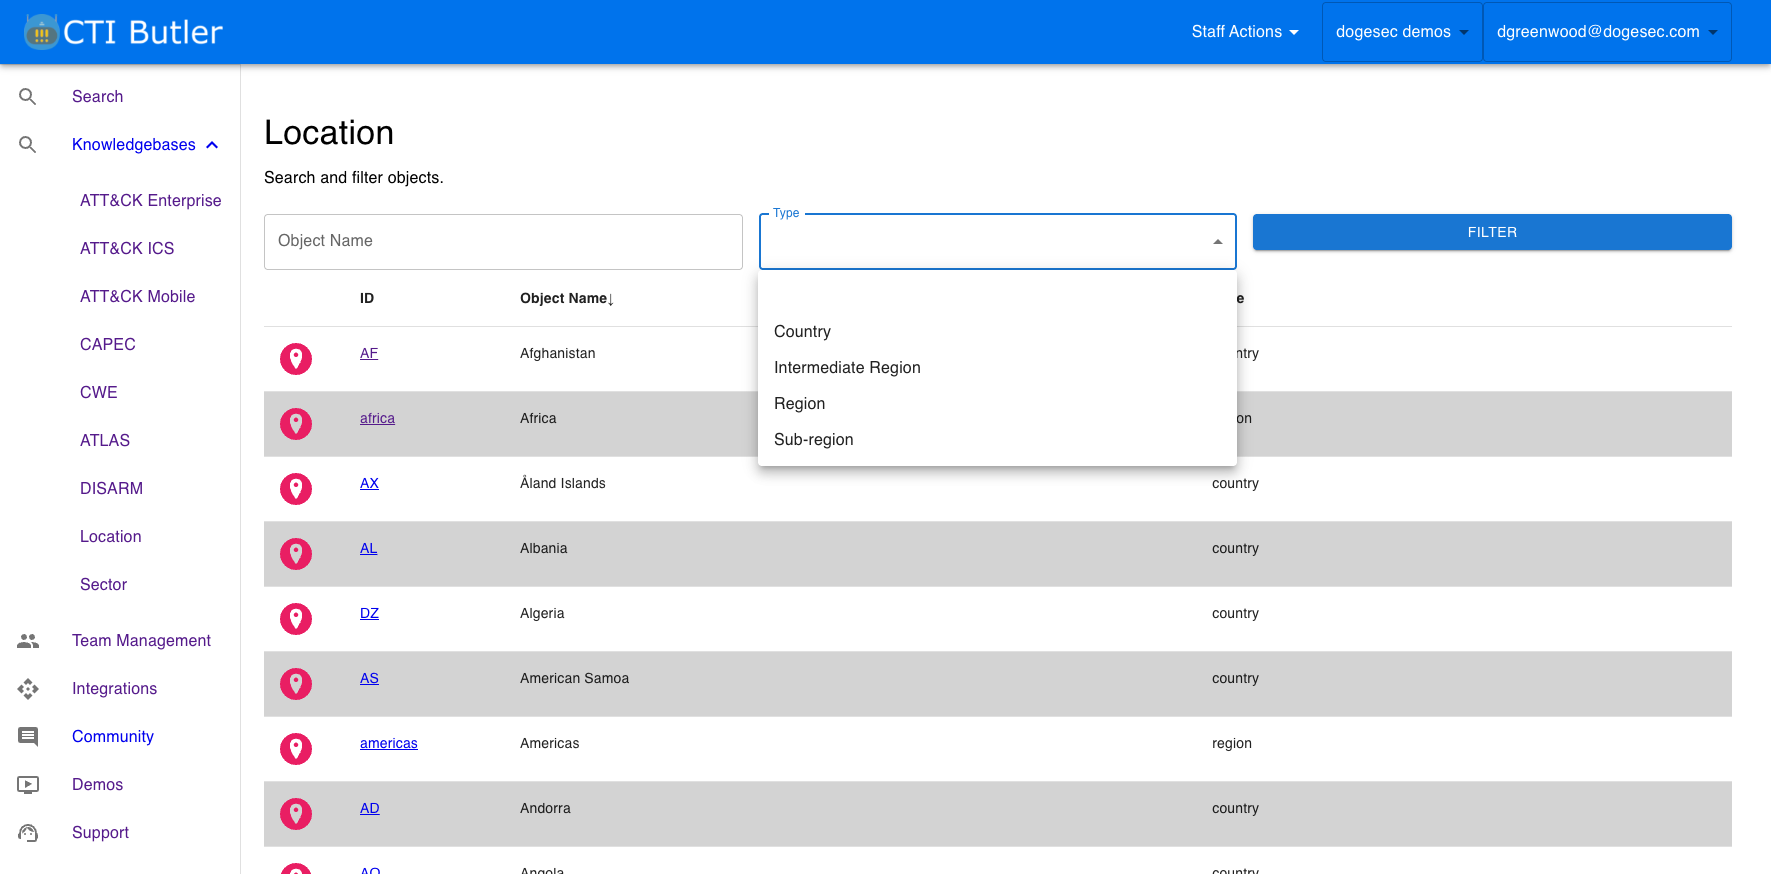Click the location pin icon for Albania
The height and width of the screenshot is (874, 1771).
tap(296, 554)
